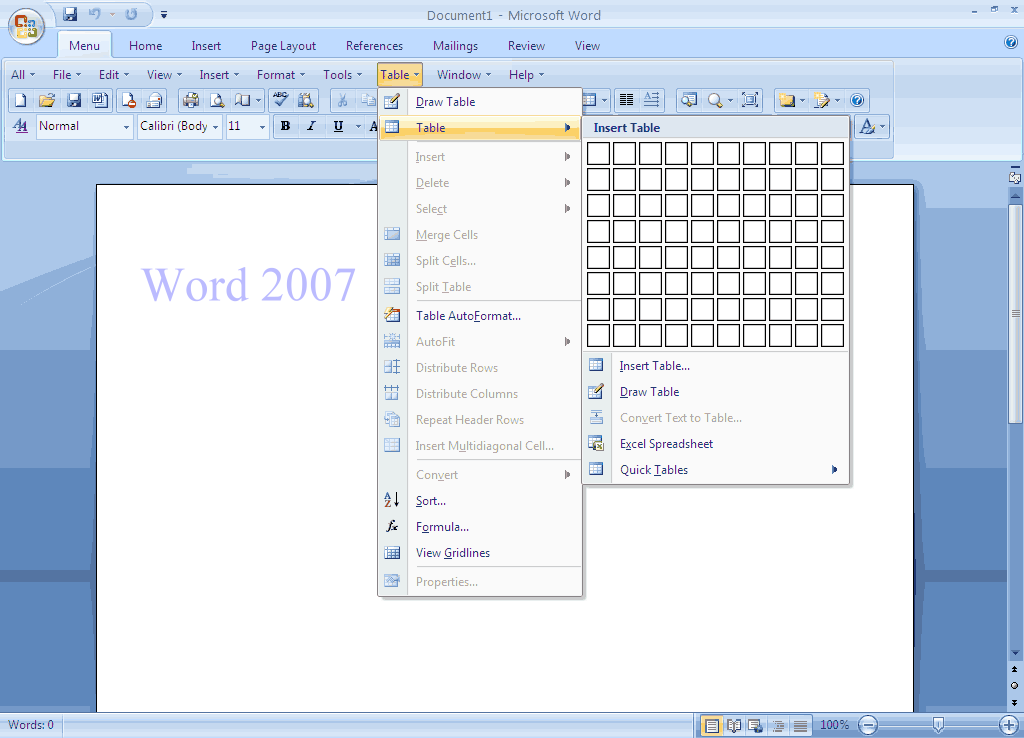1024x738 pixels.
Task: Switch to the Page Layout tab
Action: tap(283, 46)
